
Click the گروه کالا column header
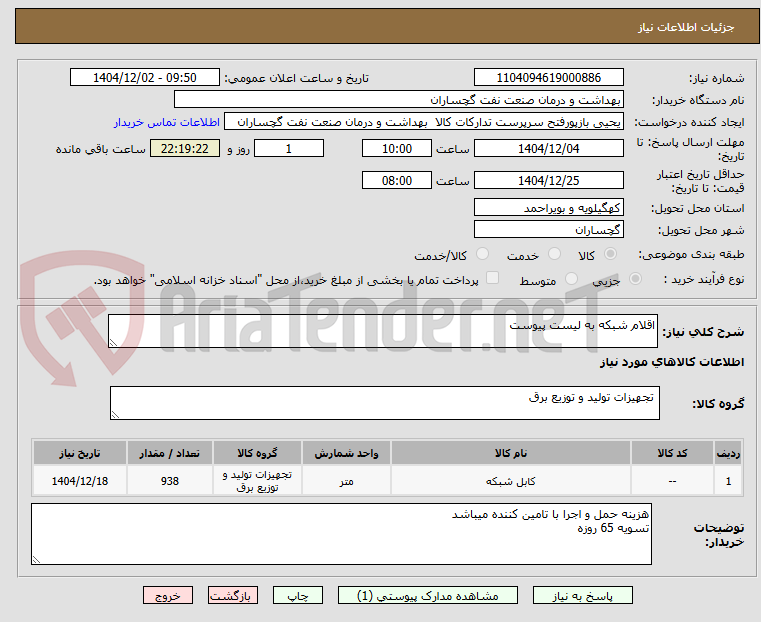(x=257, y=453)
